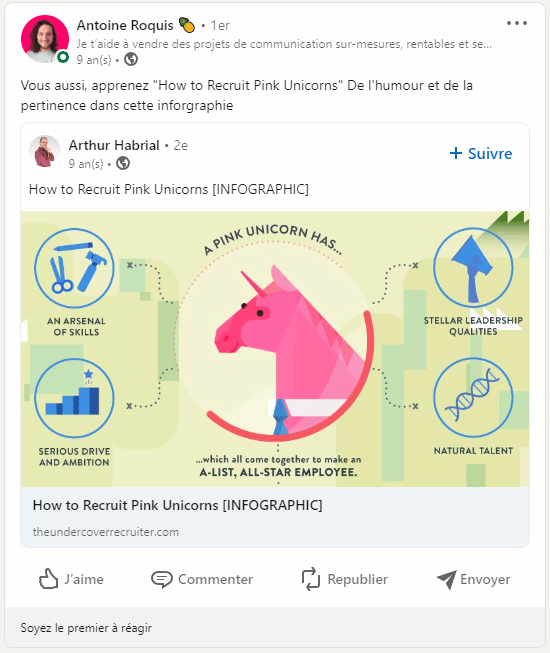Click the Commenter speech bubble icon

tap(162, 579)
